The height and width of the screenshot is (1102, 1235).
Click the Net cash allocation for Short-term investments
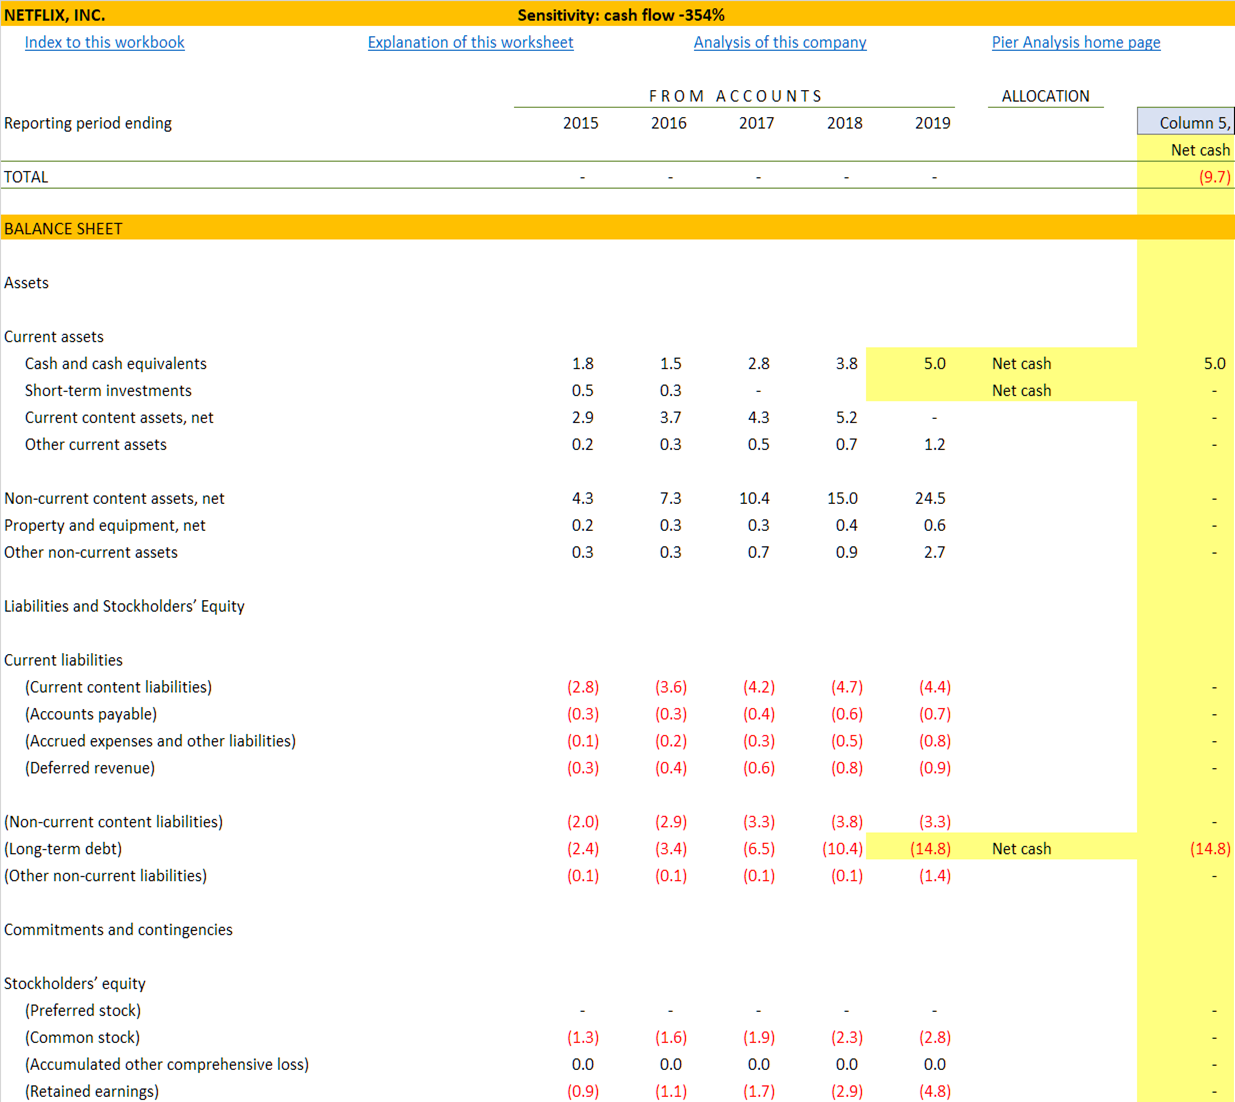pyautogui.click(x=1021, y=391)
